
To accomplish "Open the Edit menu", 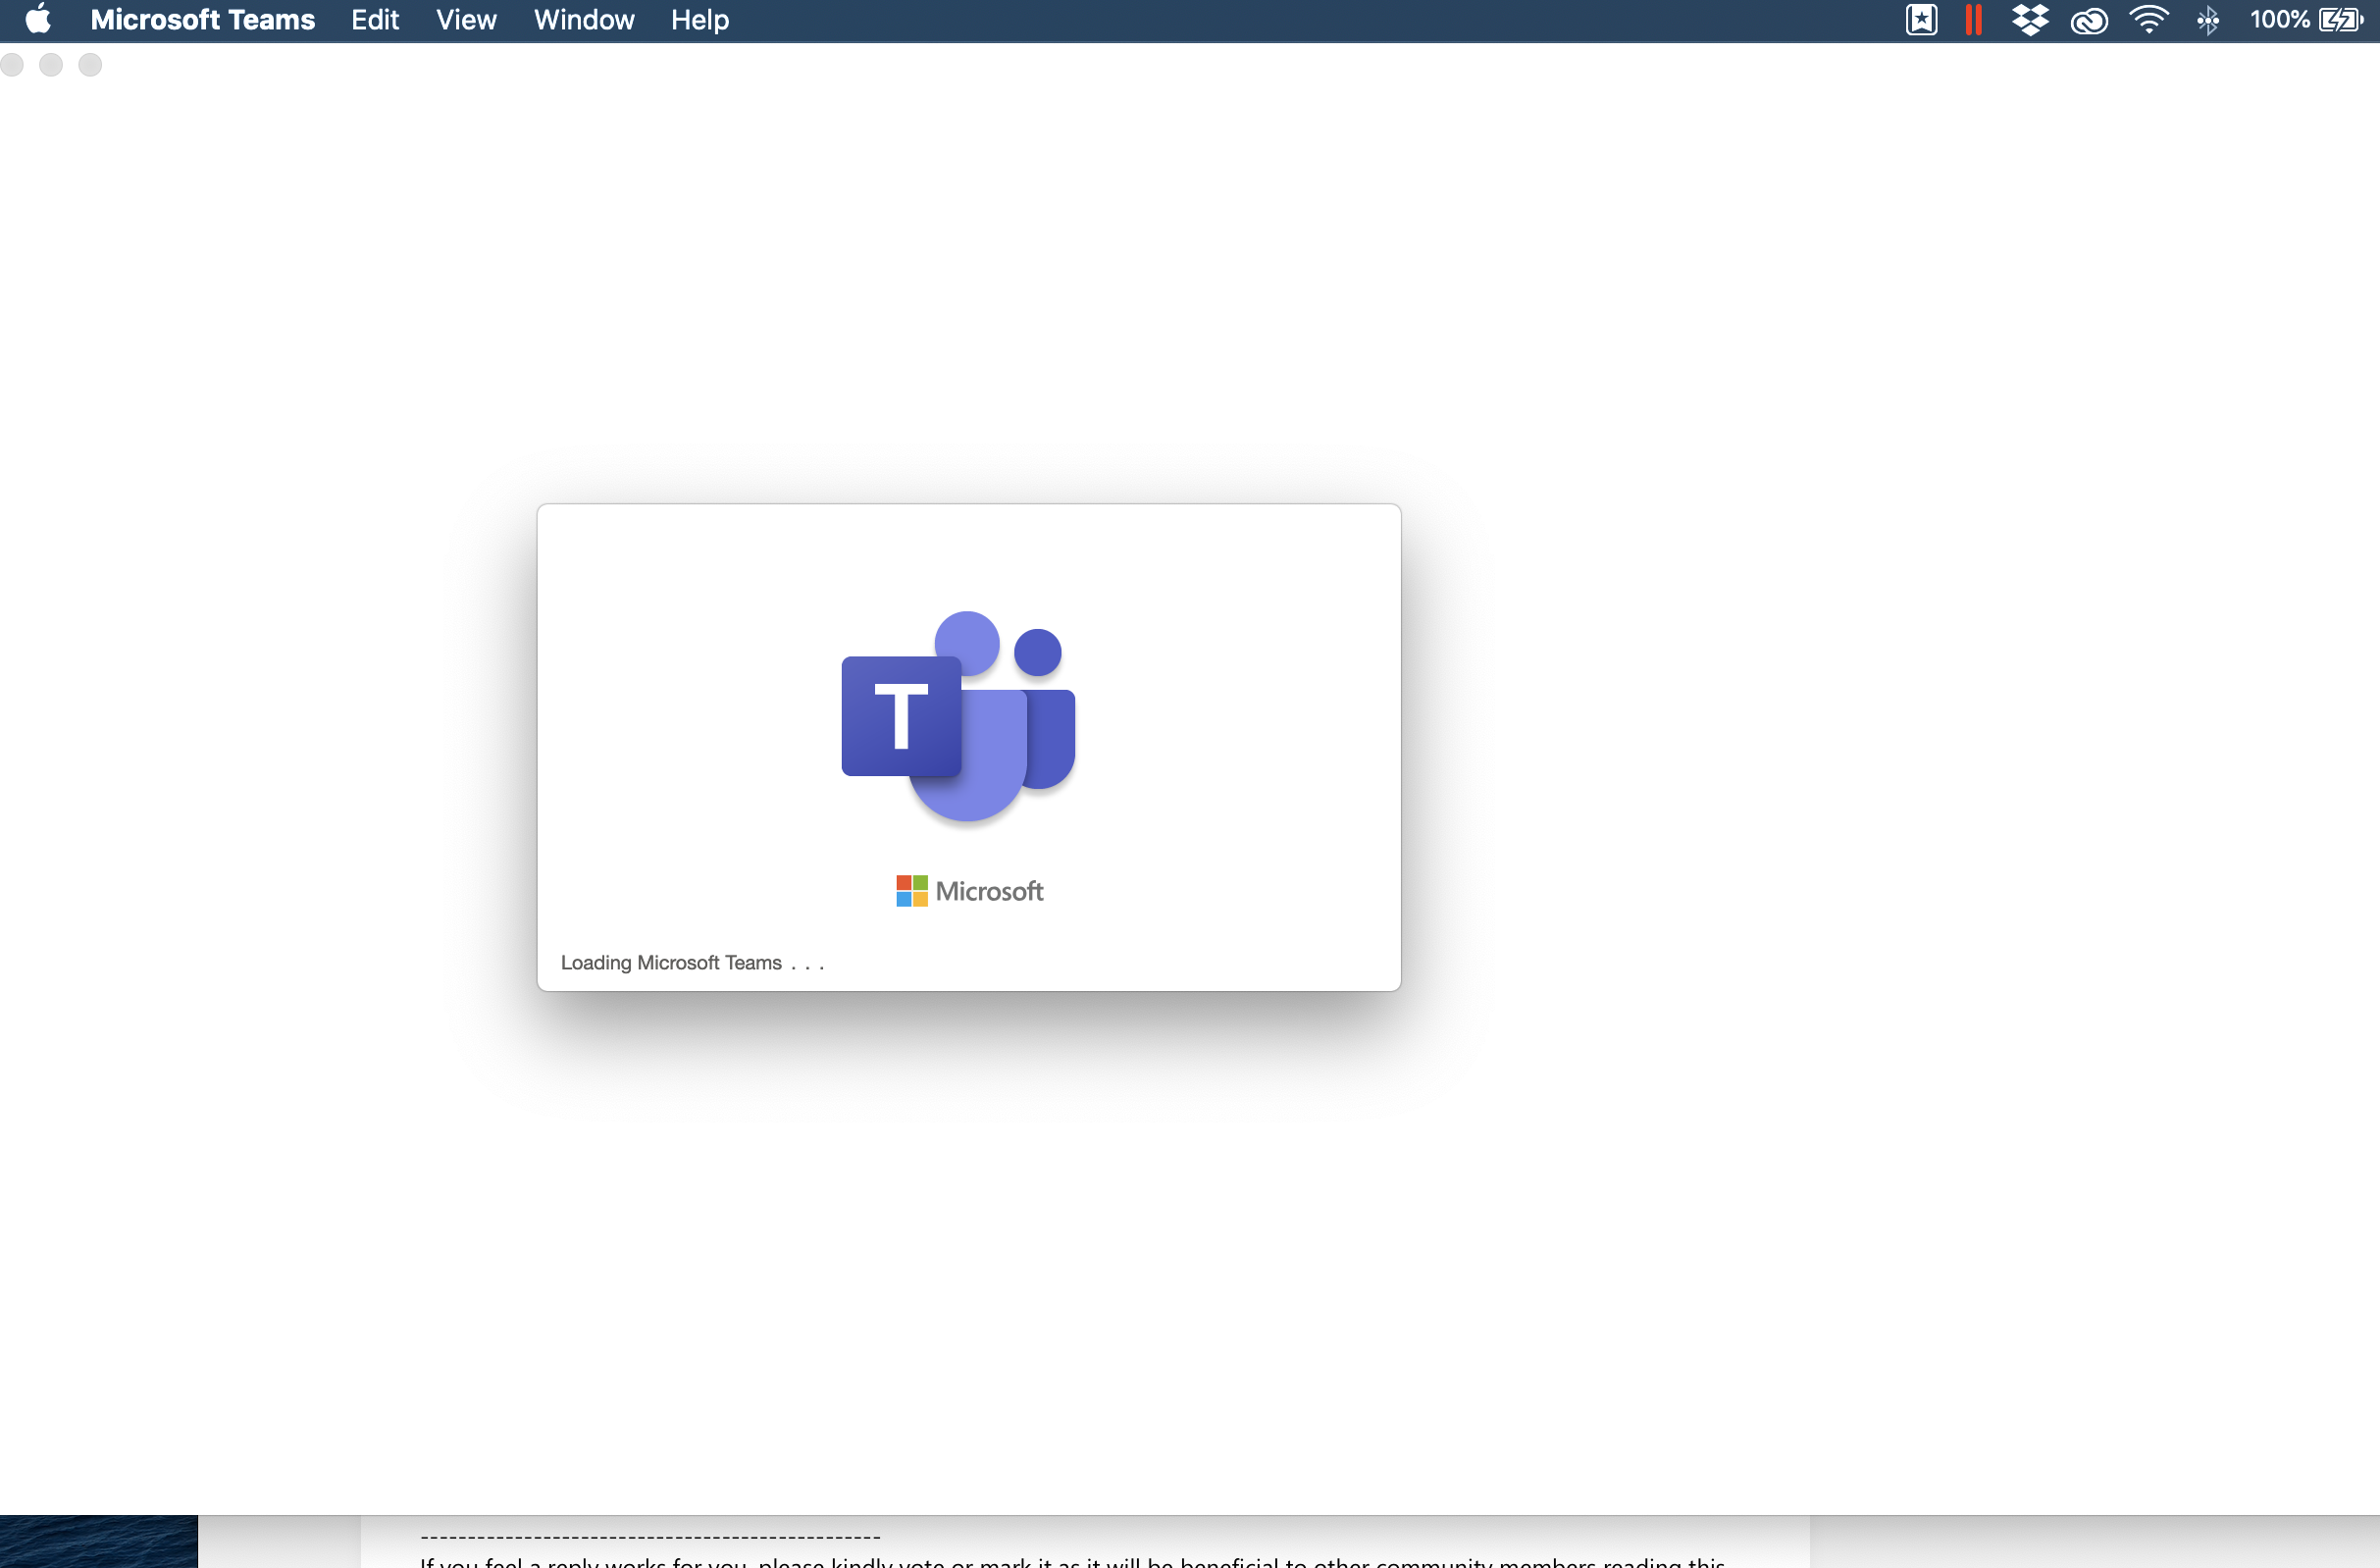I will 375,20.
